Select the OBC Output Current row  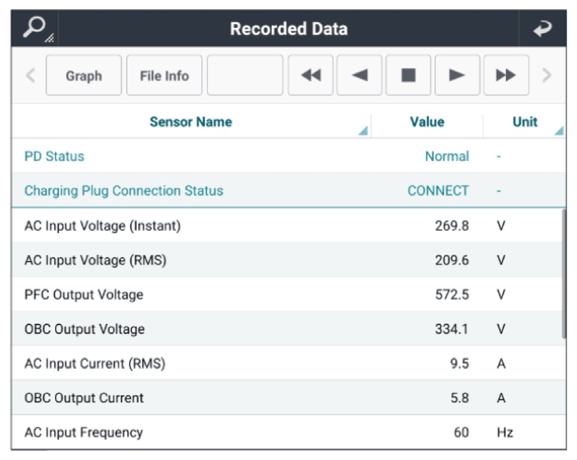coord(289,398)
